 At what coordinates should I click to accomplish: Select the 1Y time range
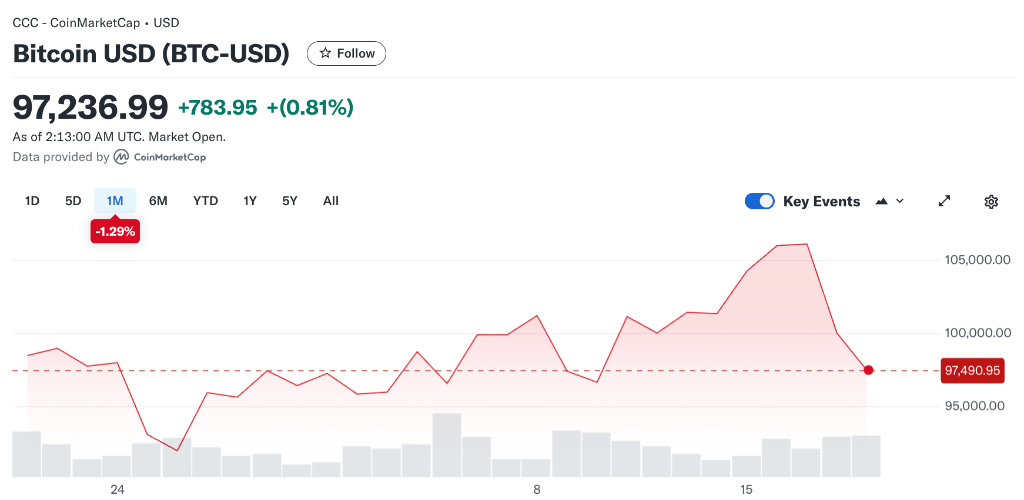(250, 201)
